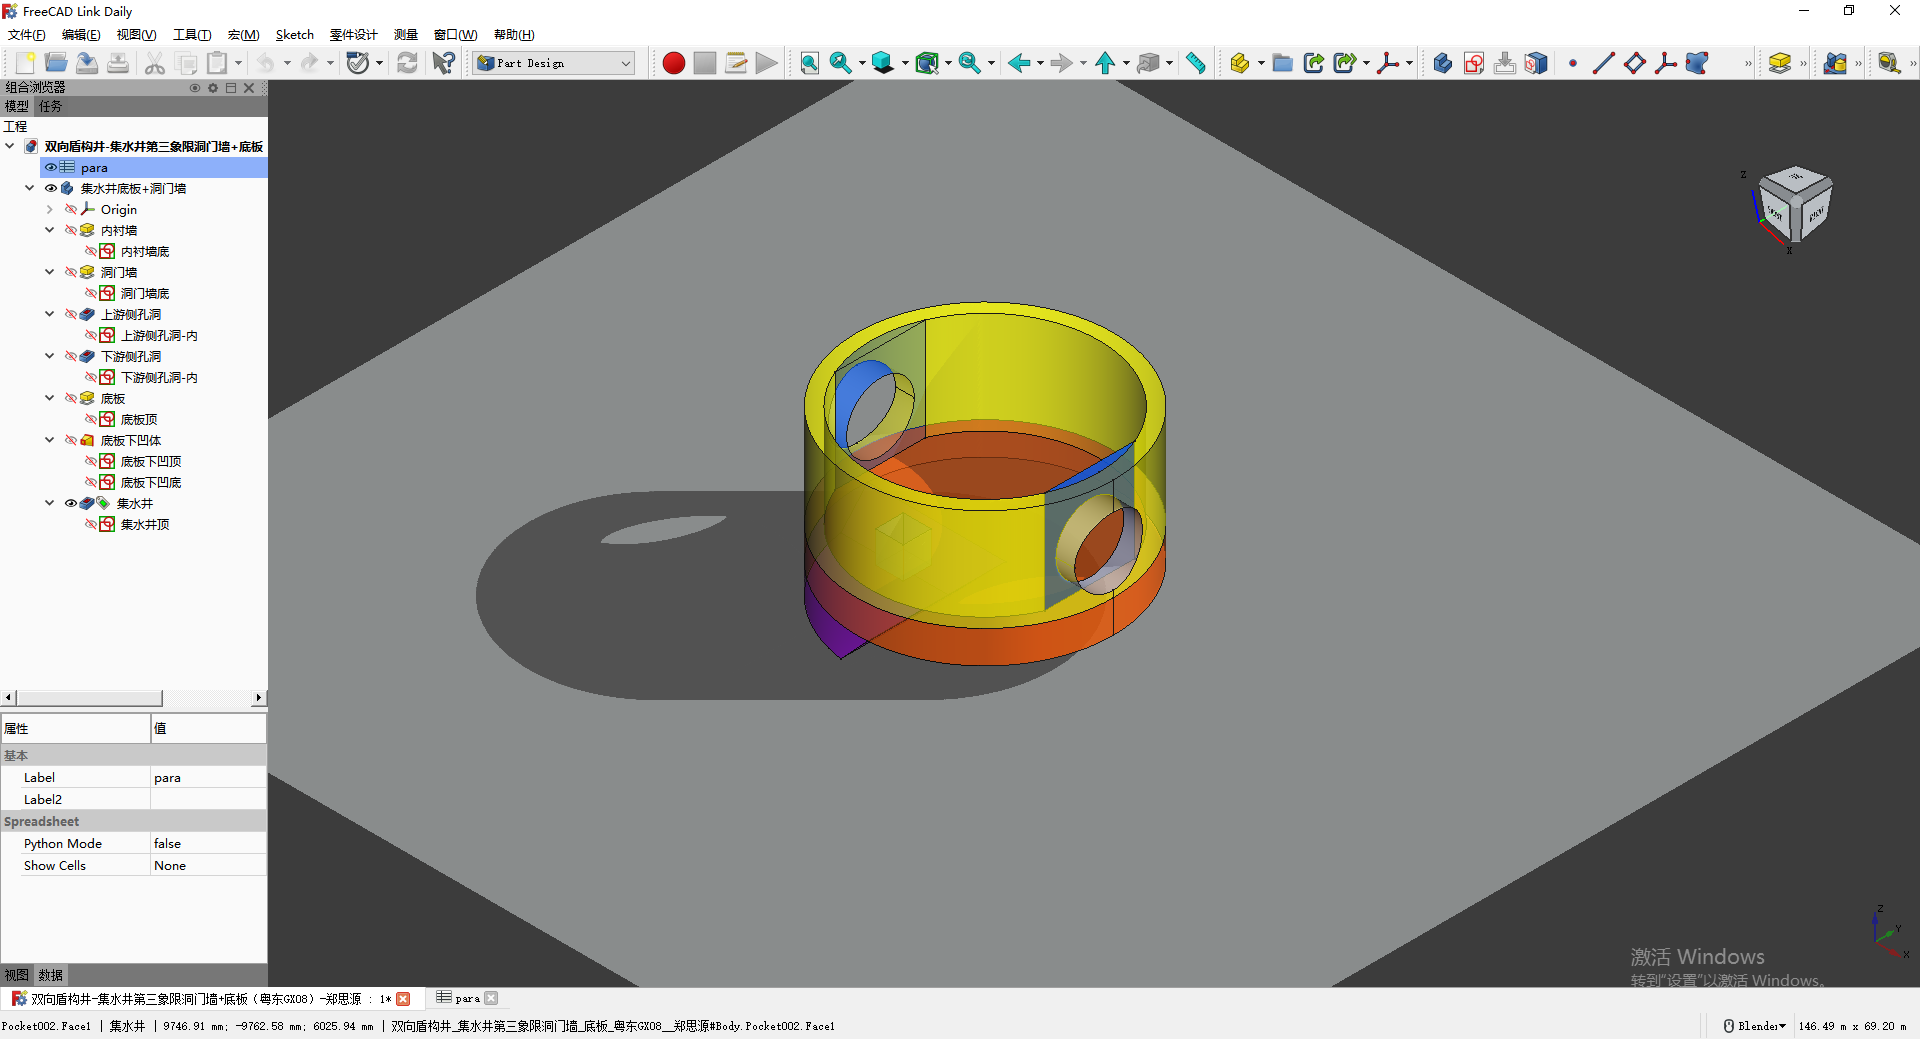Image resolution: width=1920 pixels, height=1039 pixels.
Task: Click the Fit All zoom icon
Action: click(x=809, y=63)
